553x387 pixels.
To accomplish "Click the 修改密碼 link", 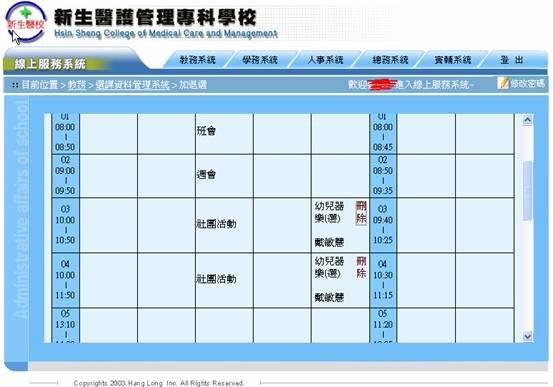I will (528, 84).
